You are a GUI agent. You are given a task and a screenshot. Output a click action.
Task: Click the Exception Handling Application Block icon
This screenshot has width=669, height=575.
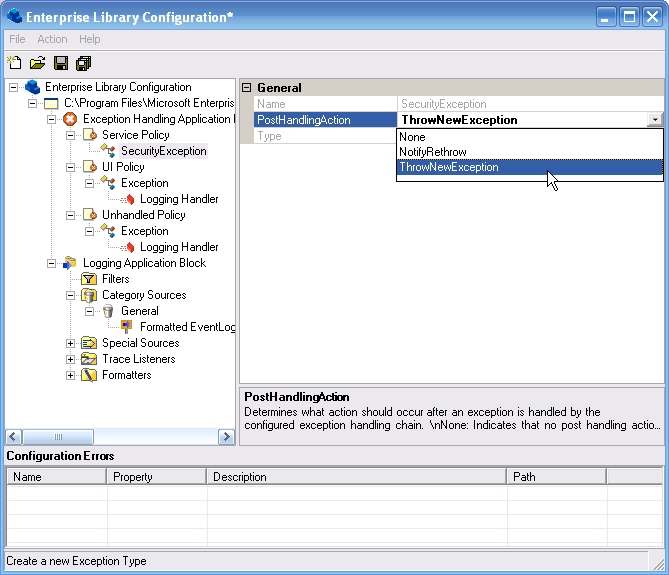point(70,119)
